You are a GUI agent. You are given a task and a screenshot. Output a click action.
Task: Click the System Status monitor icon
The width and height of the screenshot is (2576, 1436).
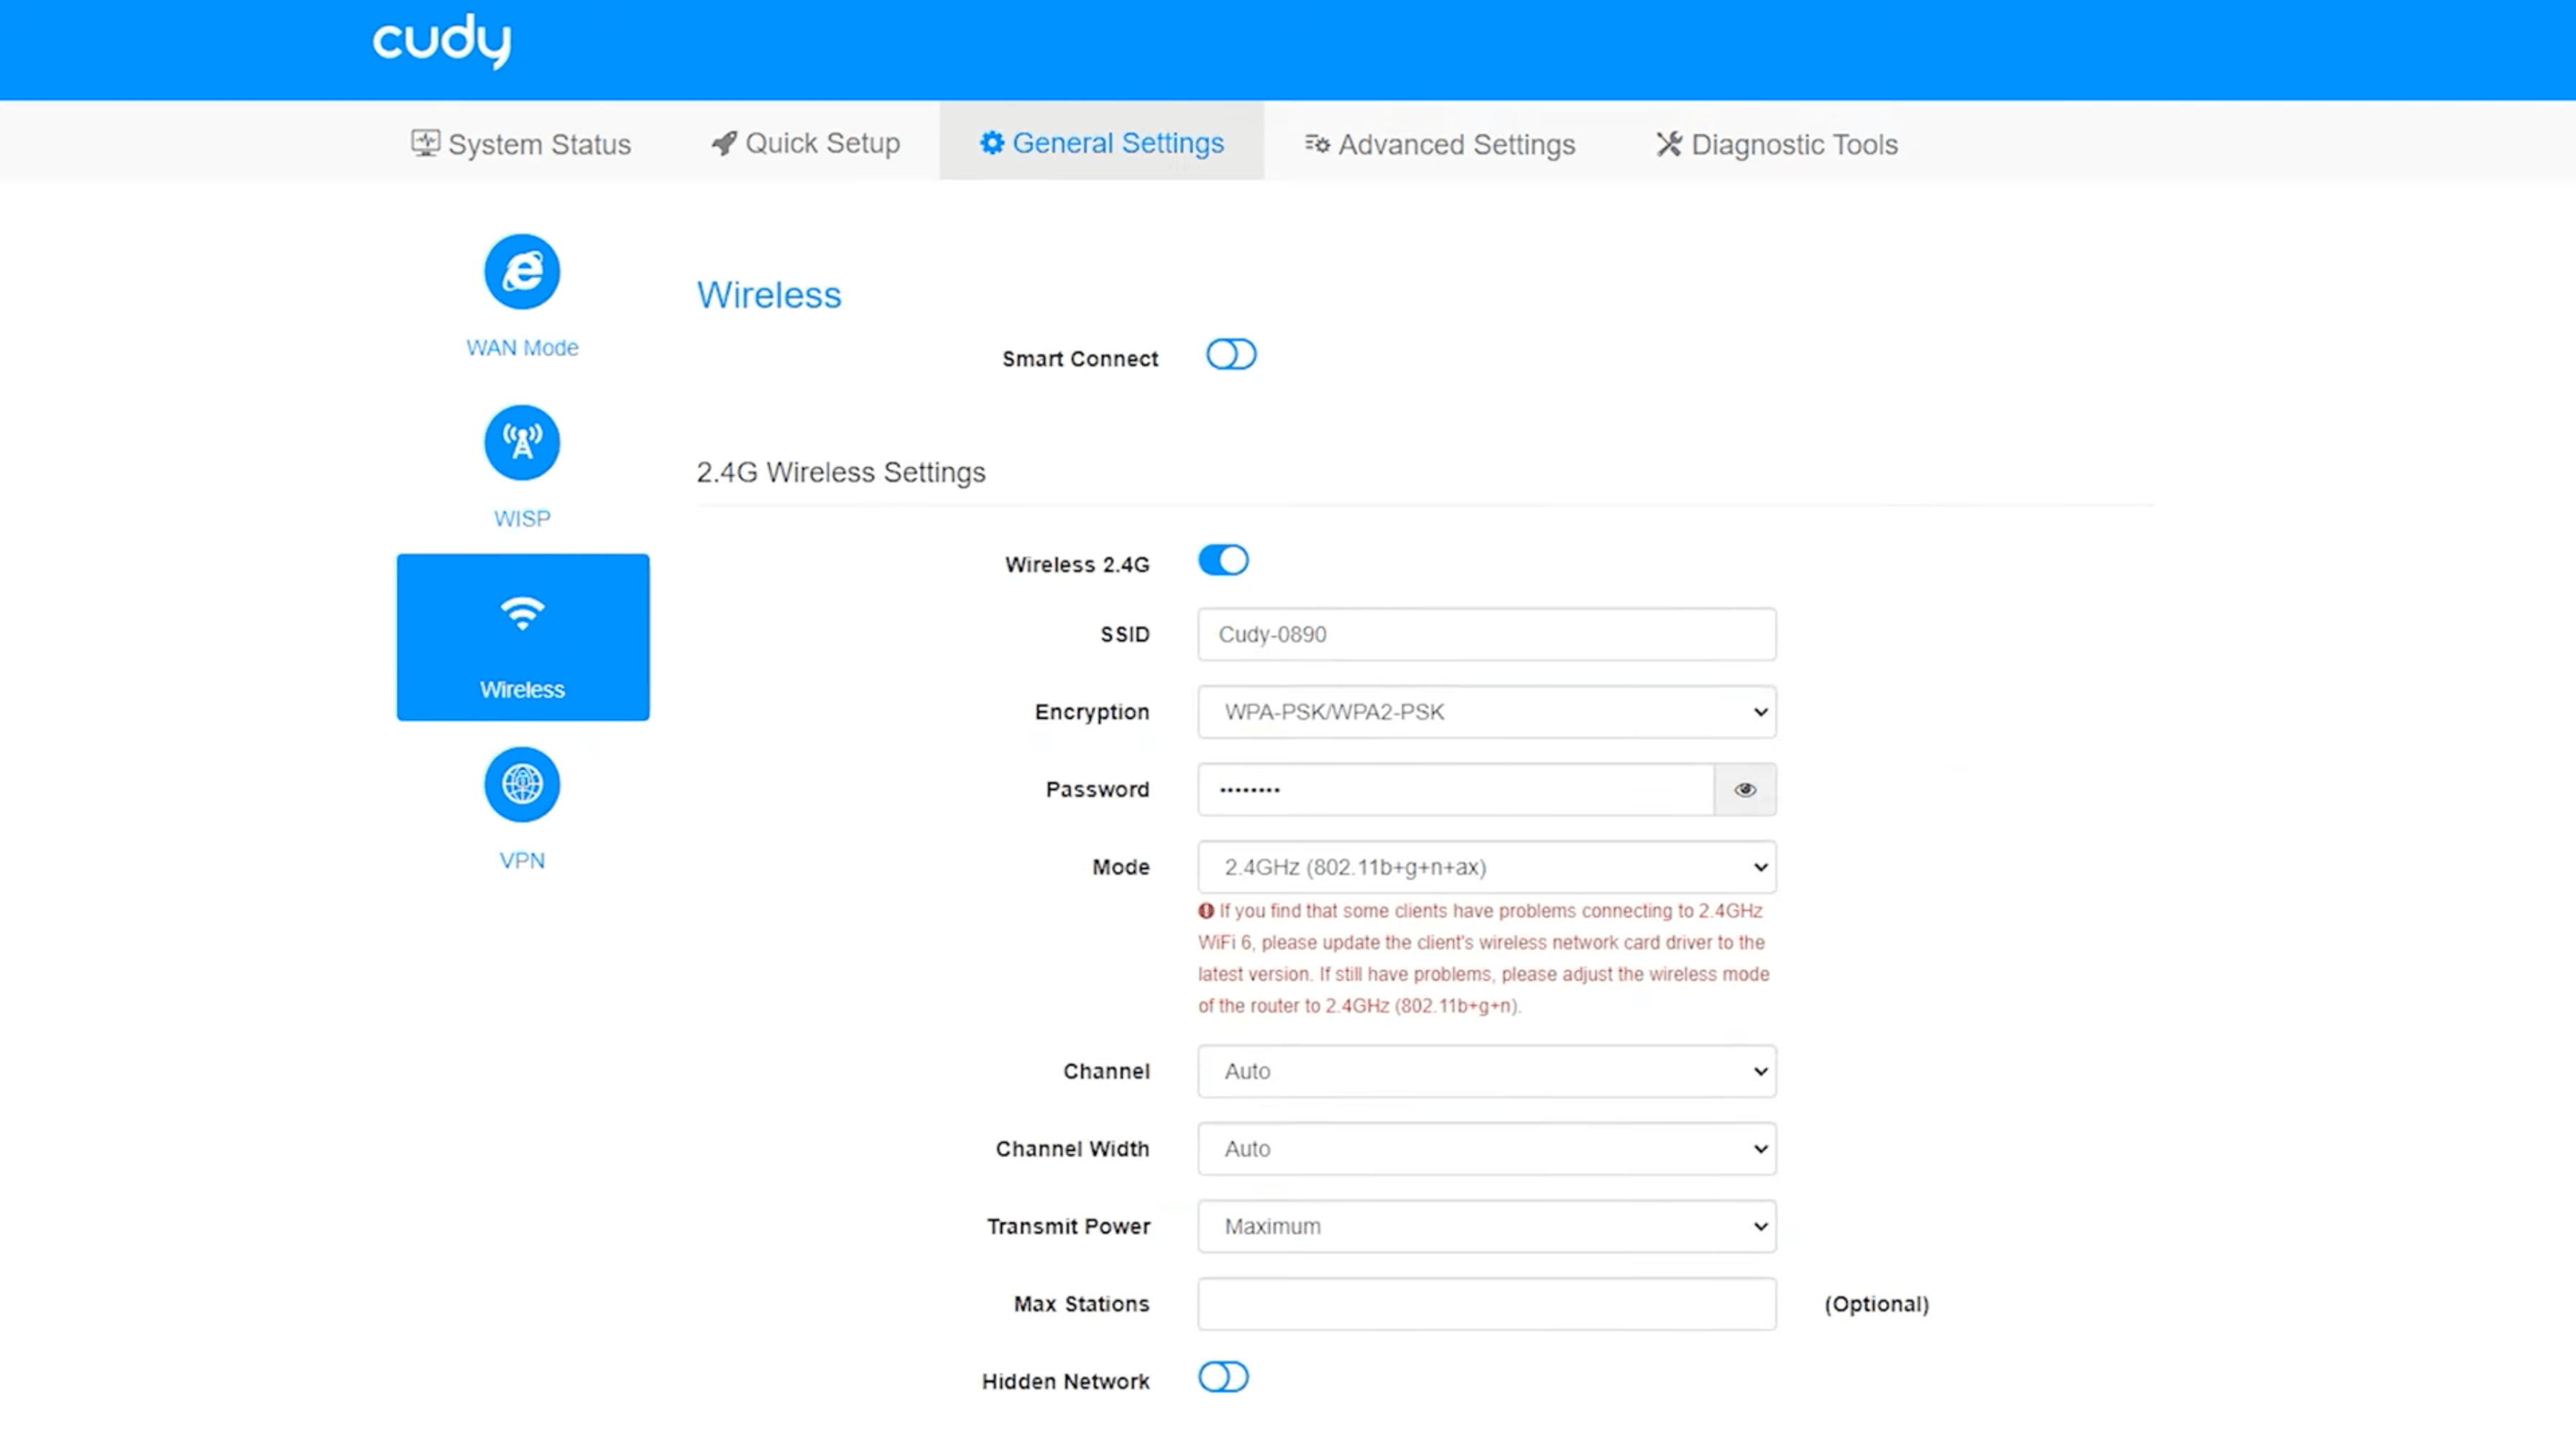425,143
